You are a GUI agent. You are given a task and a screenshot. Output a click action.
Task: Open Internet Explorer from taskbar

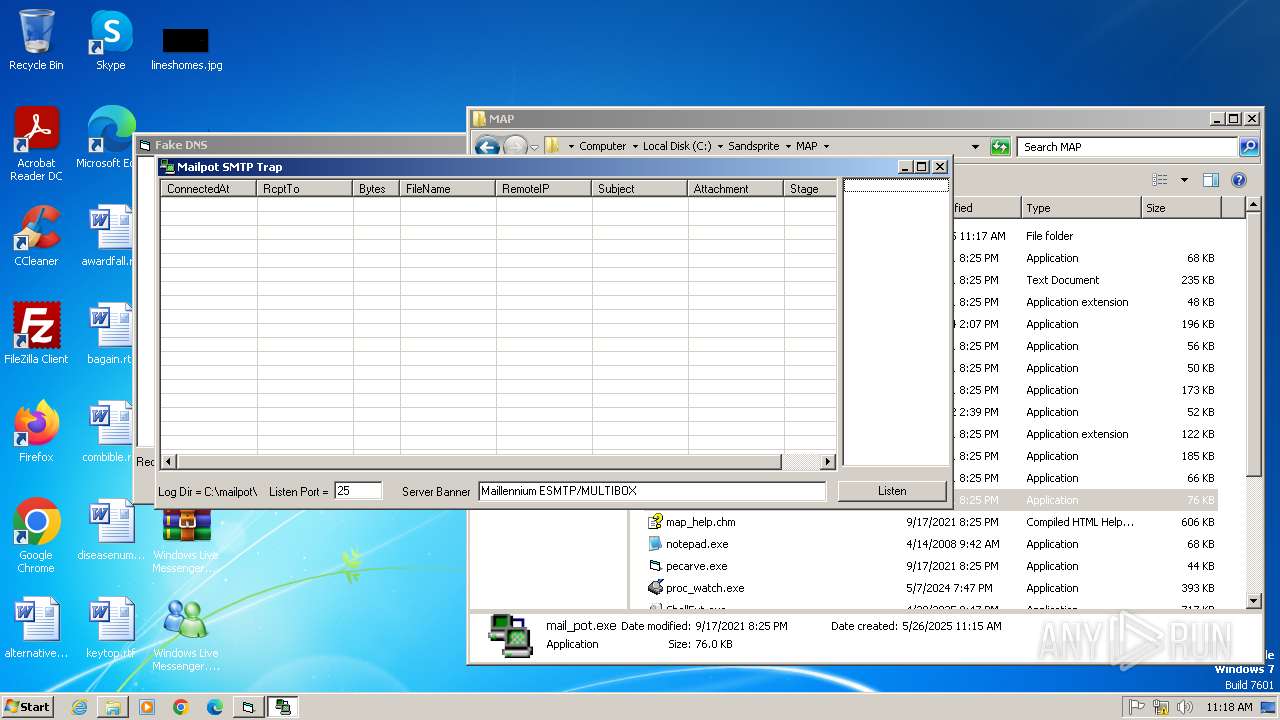pyautogui.click(x=79, y=707)
